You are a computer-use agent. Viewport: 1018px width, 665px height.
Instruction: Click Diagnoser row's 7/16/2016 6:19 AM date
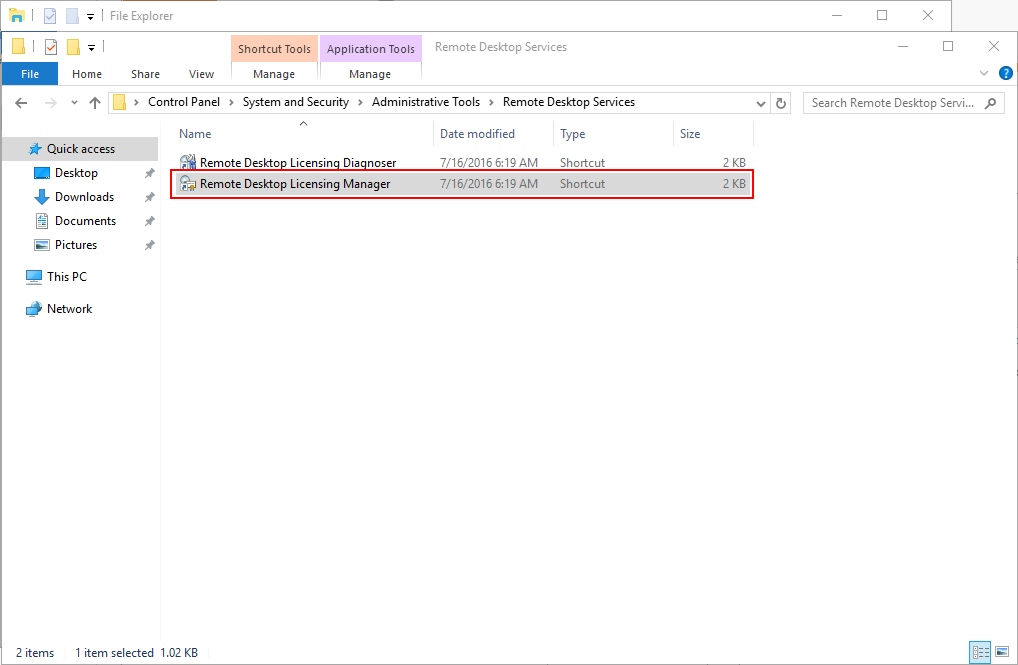coord(489,162)
